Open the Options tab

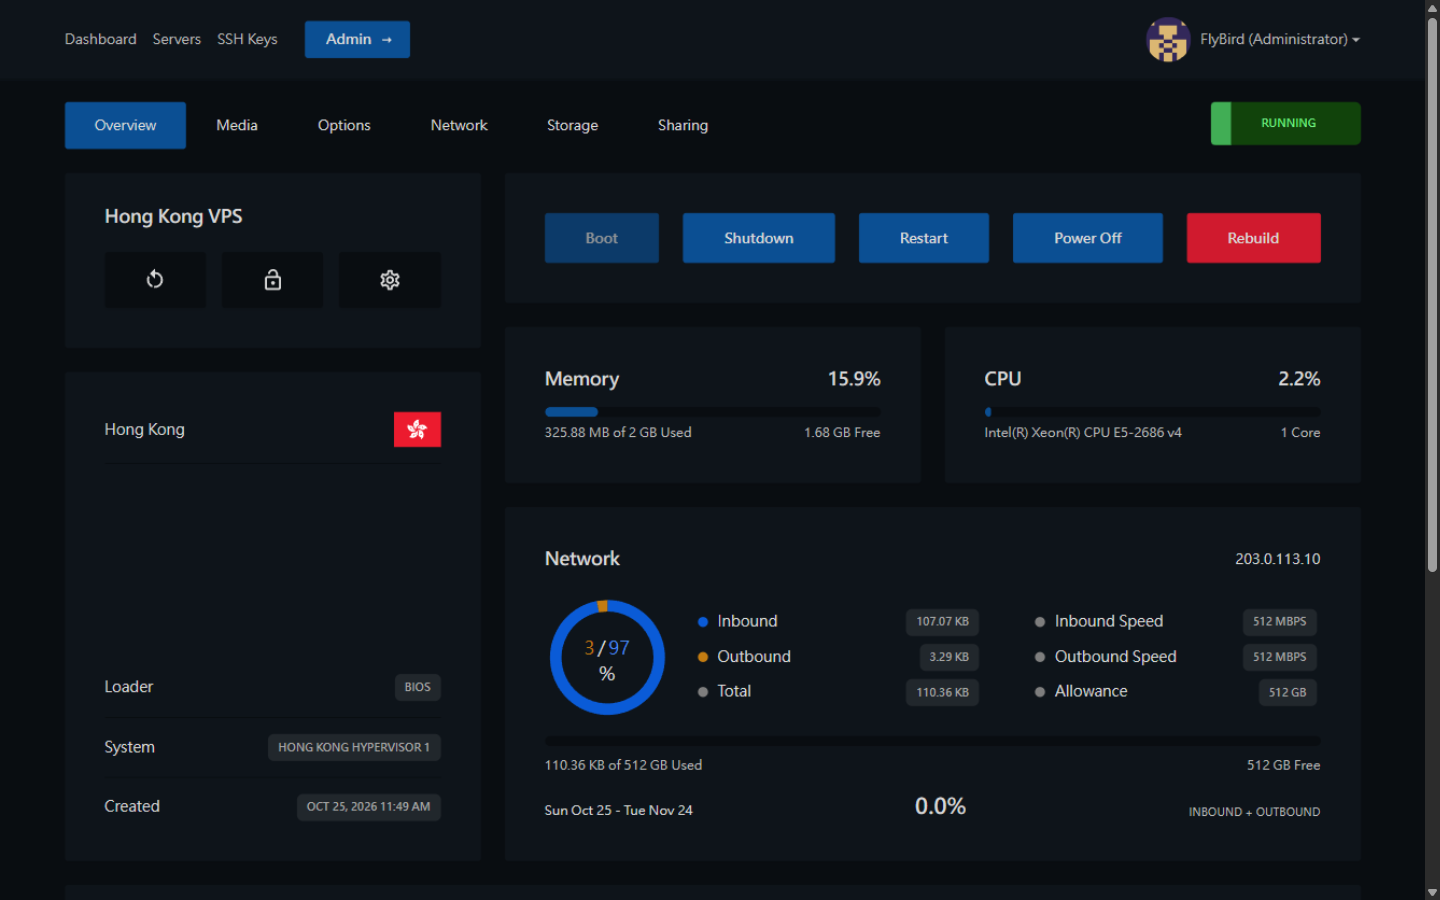(x=344, y=125)
